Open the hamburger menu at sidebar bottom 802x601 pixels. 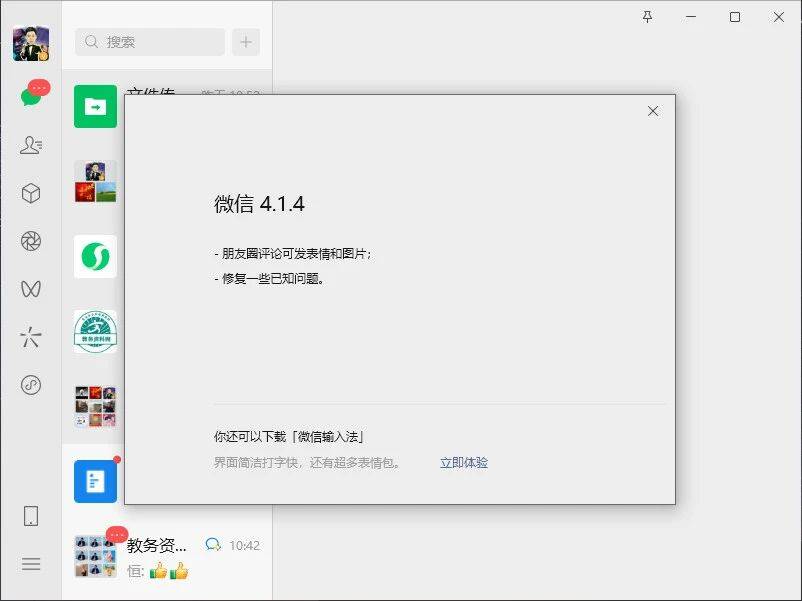[30, 565]
